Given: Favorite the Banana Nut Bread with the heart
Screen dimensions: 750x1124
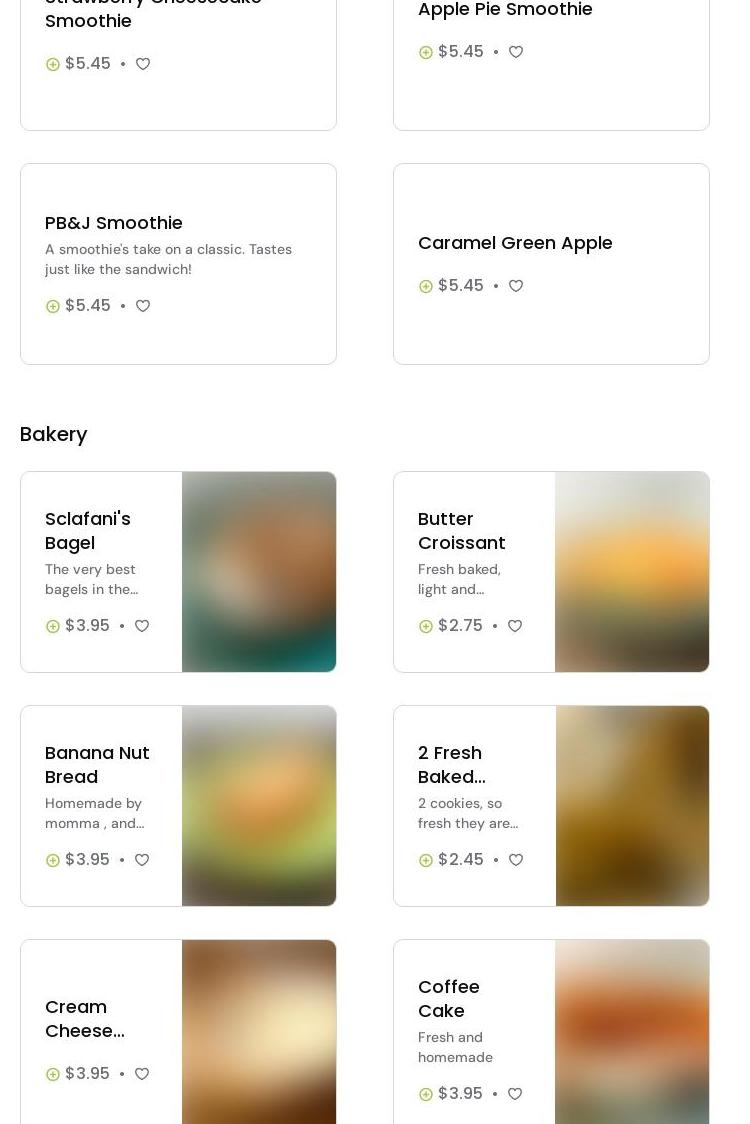Looking at the screenshot, I should click(x=142, y=860).
